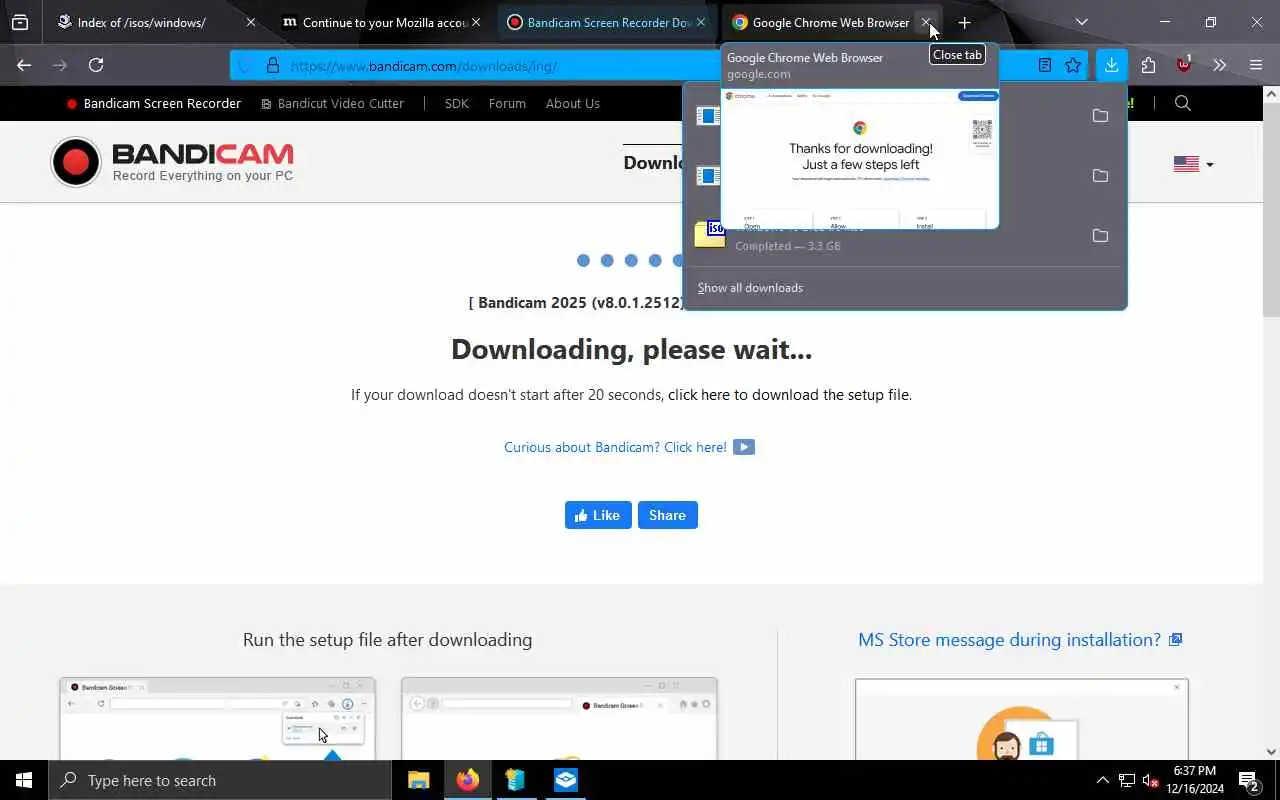Image resolution: width=1280 pixels, height=800 pixels.
Task: Click the taskbar search box
Action: click(x=220, y=780)
